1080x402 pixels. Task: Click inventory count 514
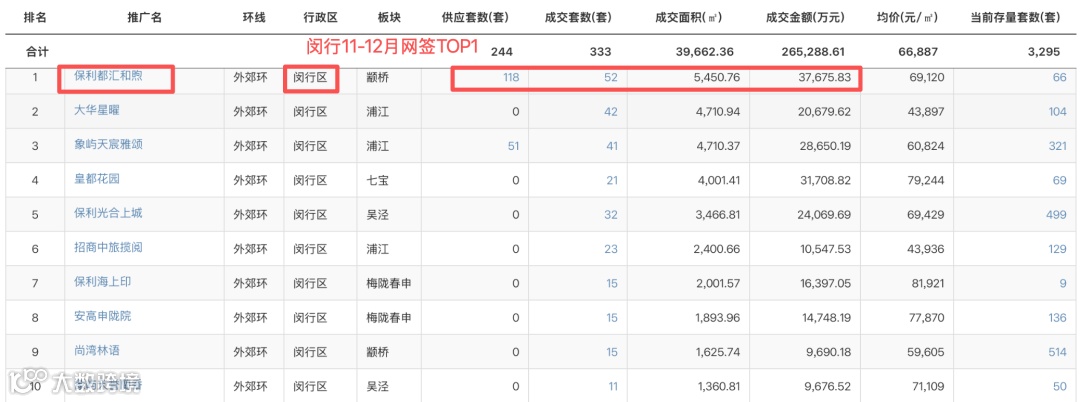[x=1057, y=352]
